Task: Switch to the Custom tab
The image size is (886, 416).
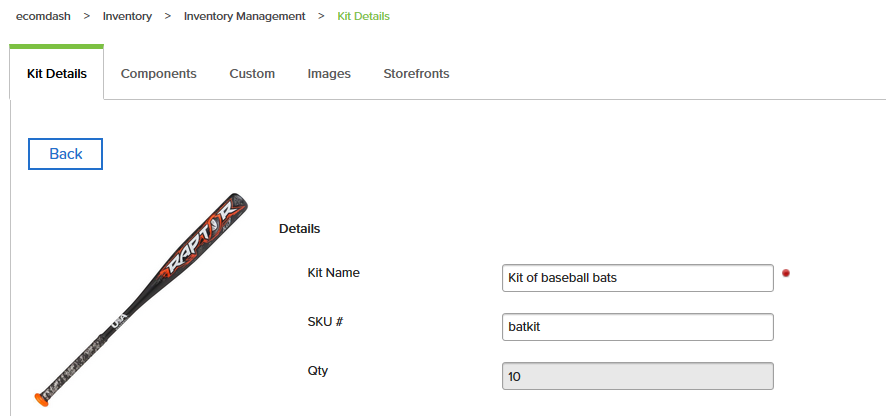Action: coord(252,73)
